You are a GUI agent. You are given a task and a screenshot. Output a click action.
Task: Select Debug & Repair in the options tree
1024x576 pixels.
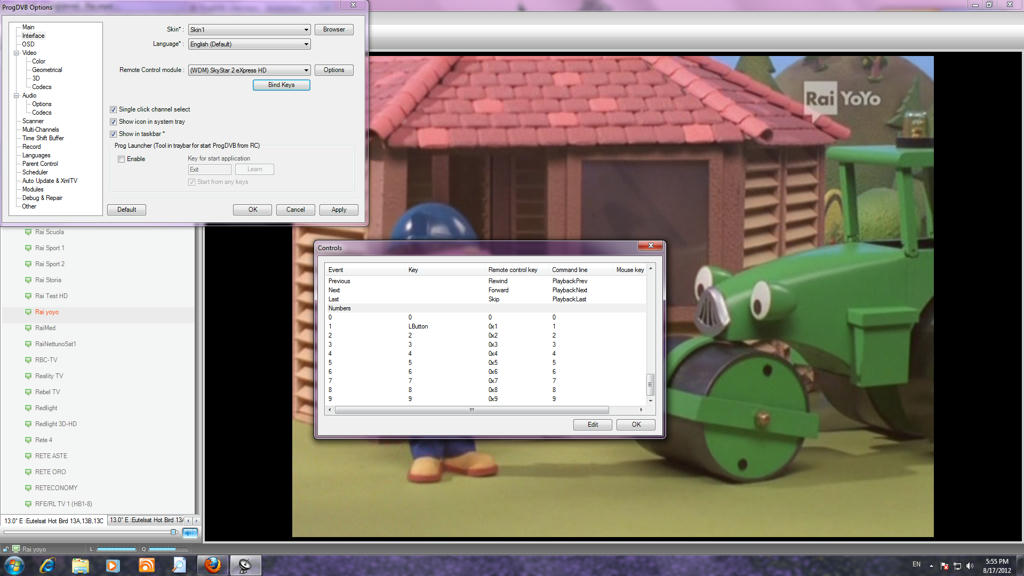coord(42,198)
